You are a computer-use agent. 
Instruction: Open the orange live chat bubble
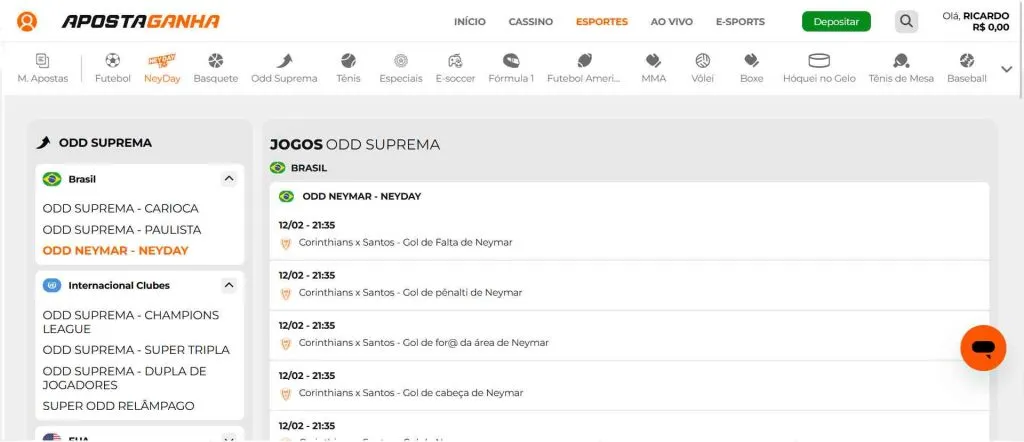click(x=982, y=348)
